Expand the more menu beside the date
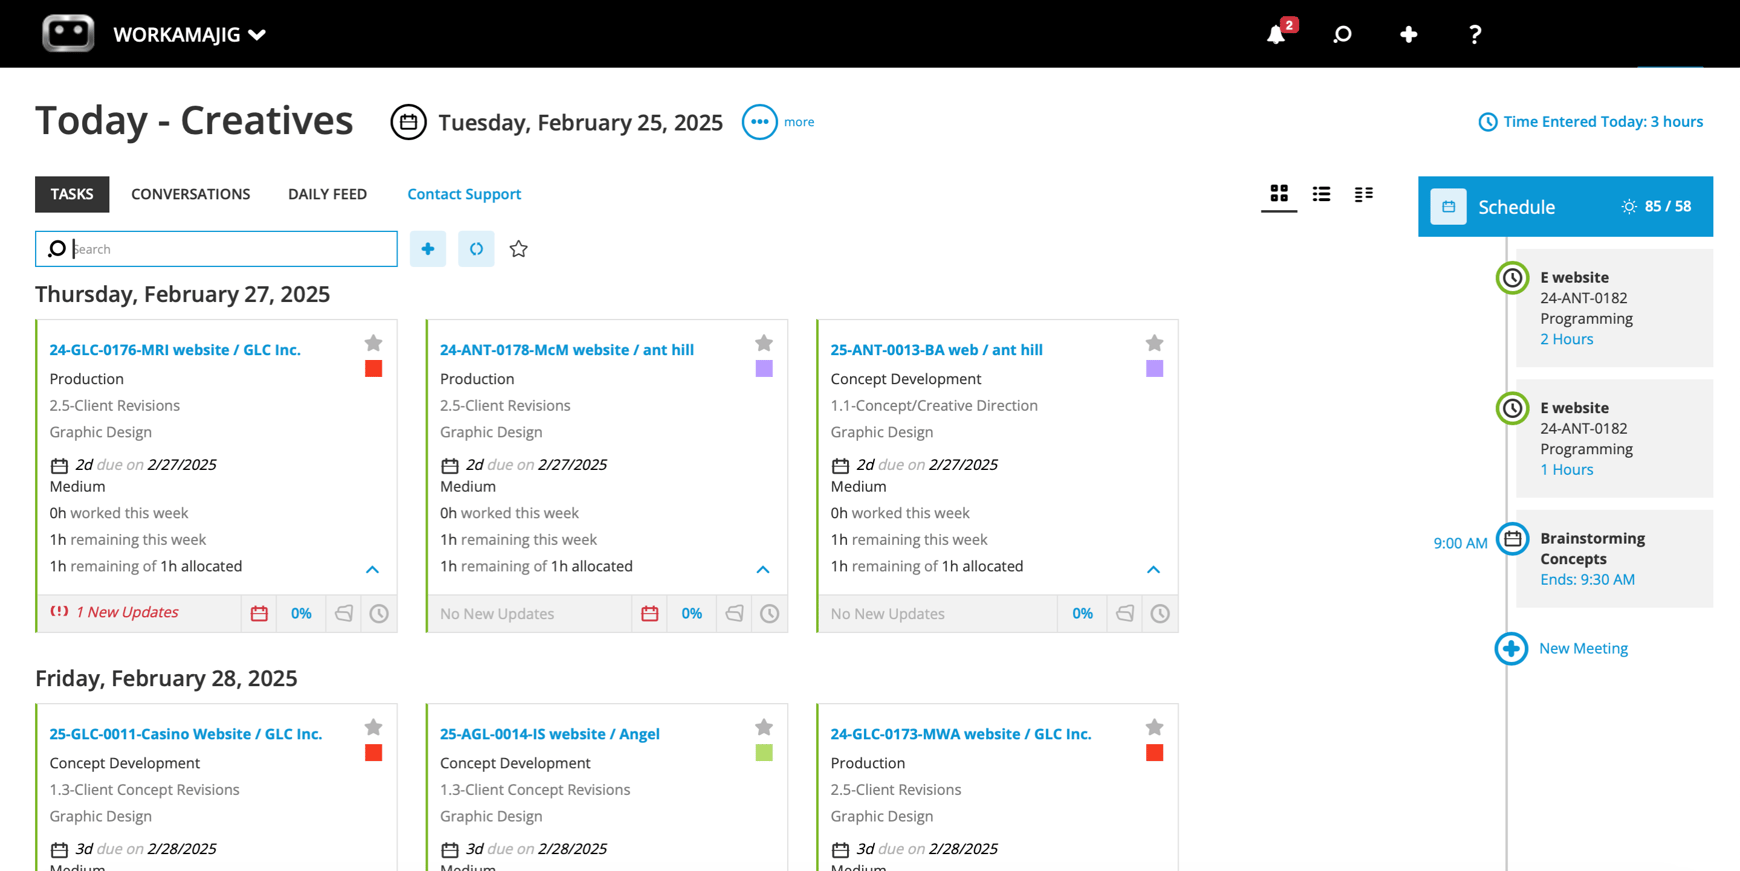This screenshot has width=1740, height=871. [x=759, y=121]
